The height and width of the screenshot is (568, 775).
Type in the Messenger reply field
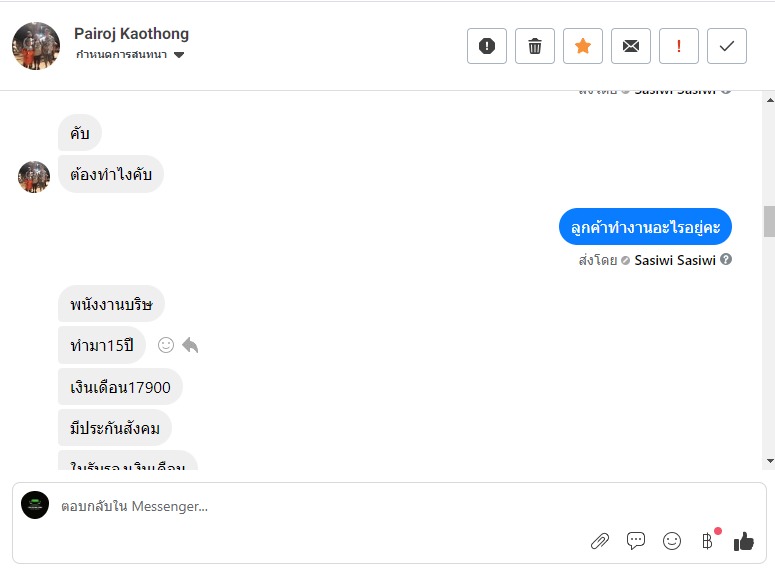tap(300, 507)
